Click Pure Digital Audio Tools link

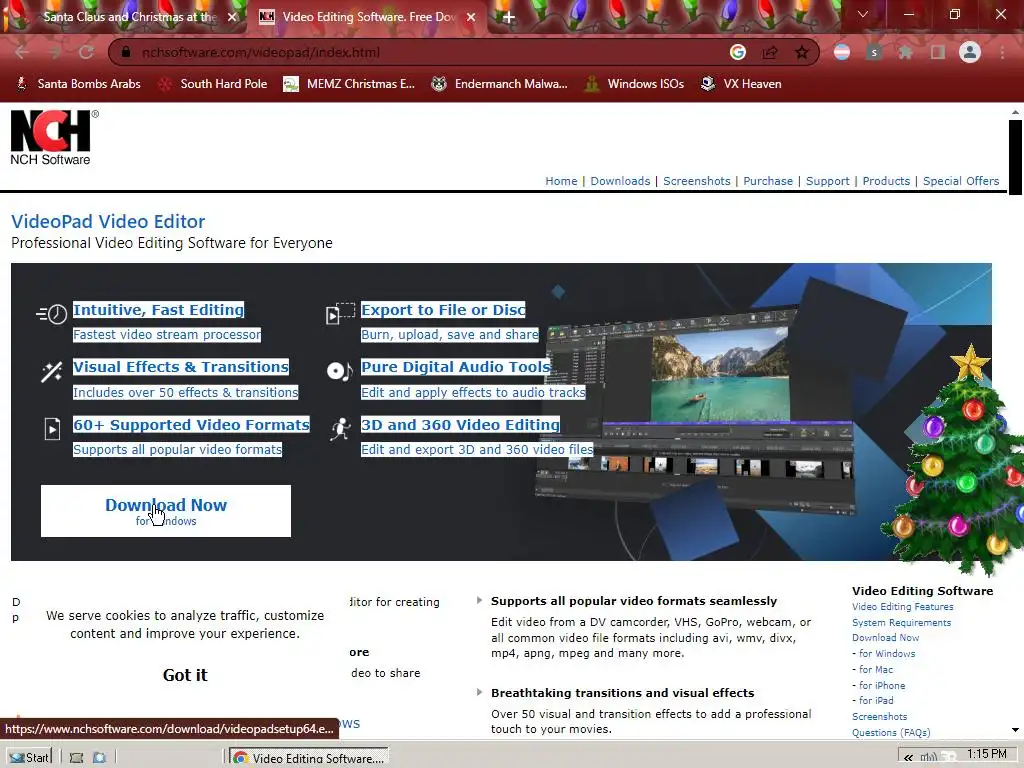(x=456, y=367)
